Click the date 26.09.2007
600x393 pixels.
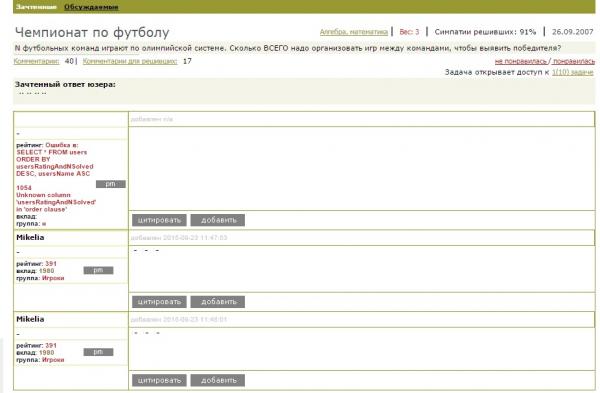[x=572, y=32]
